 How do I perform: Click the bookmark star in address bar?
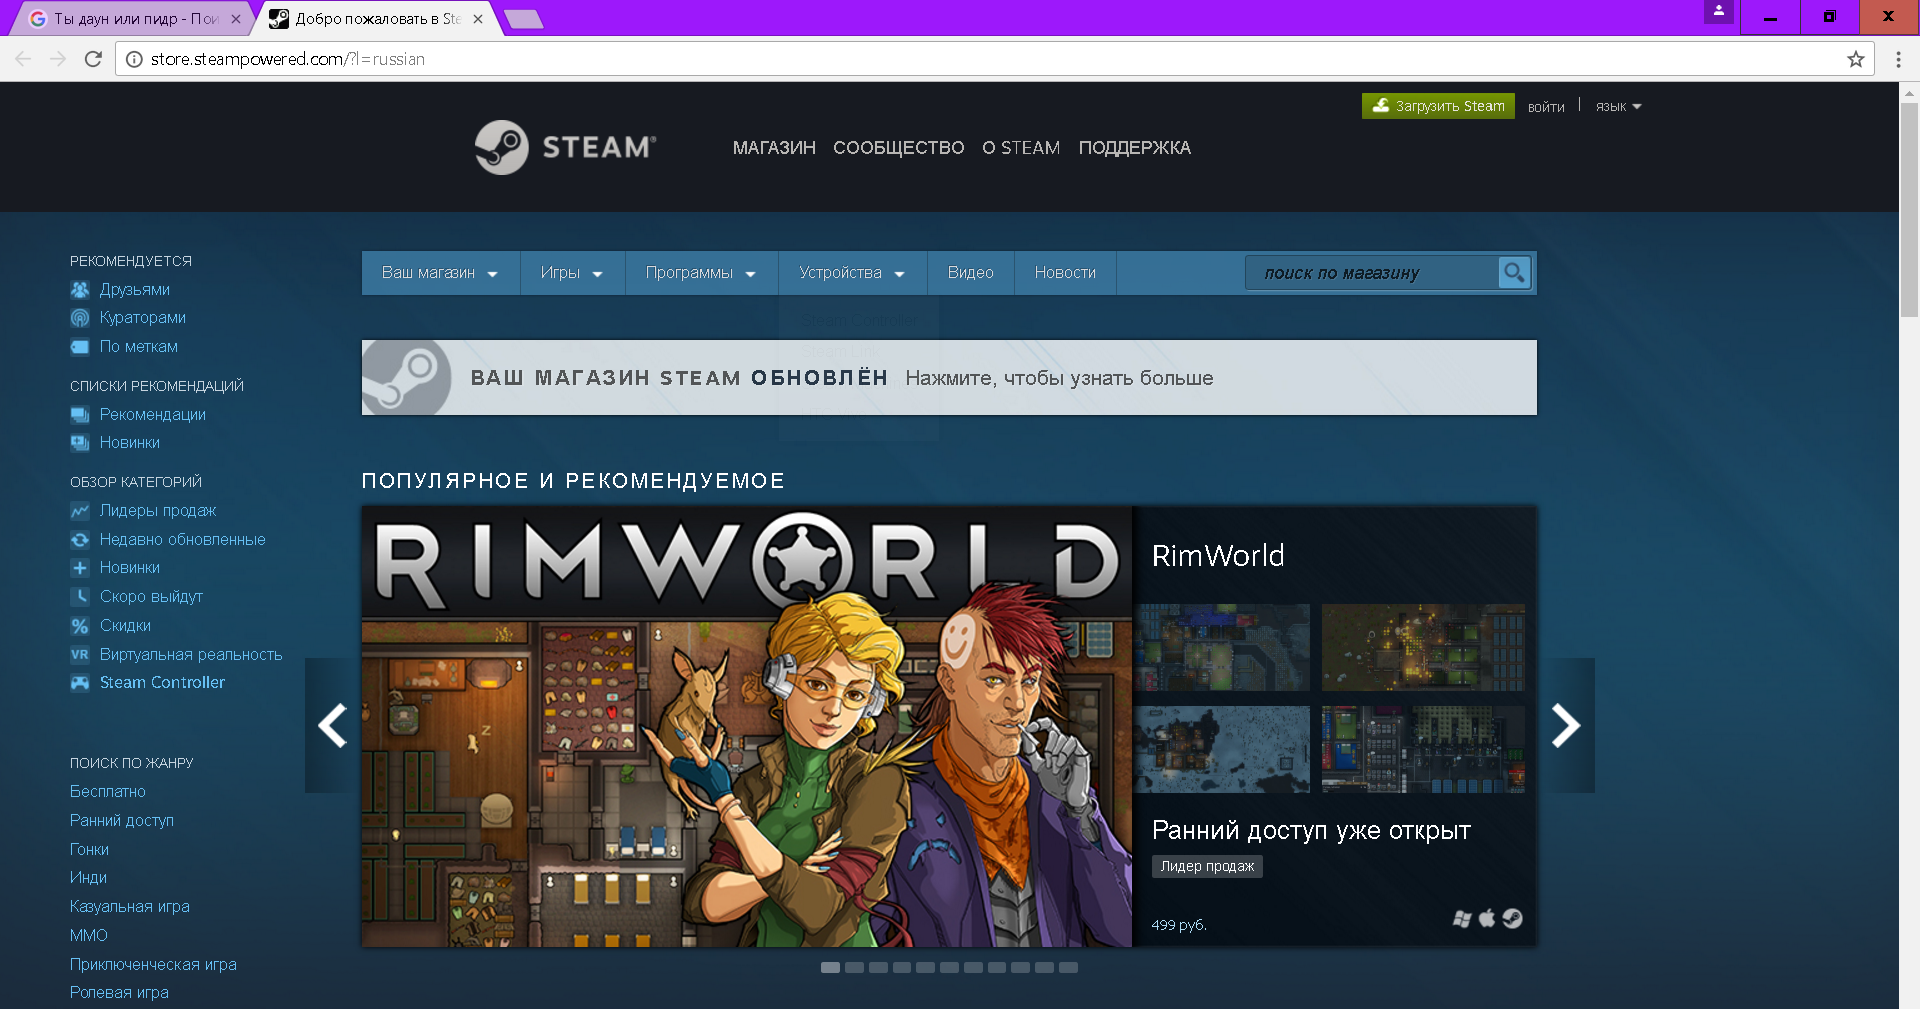click(x=1856, y=59)
